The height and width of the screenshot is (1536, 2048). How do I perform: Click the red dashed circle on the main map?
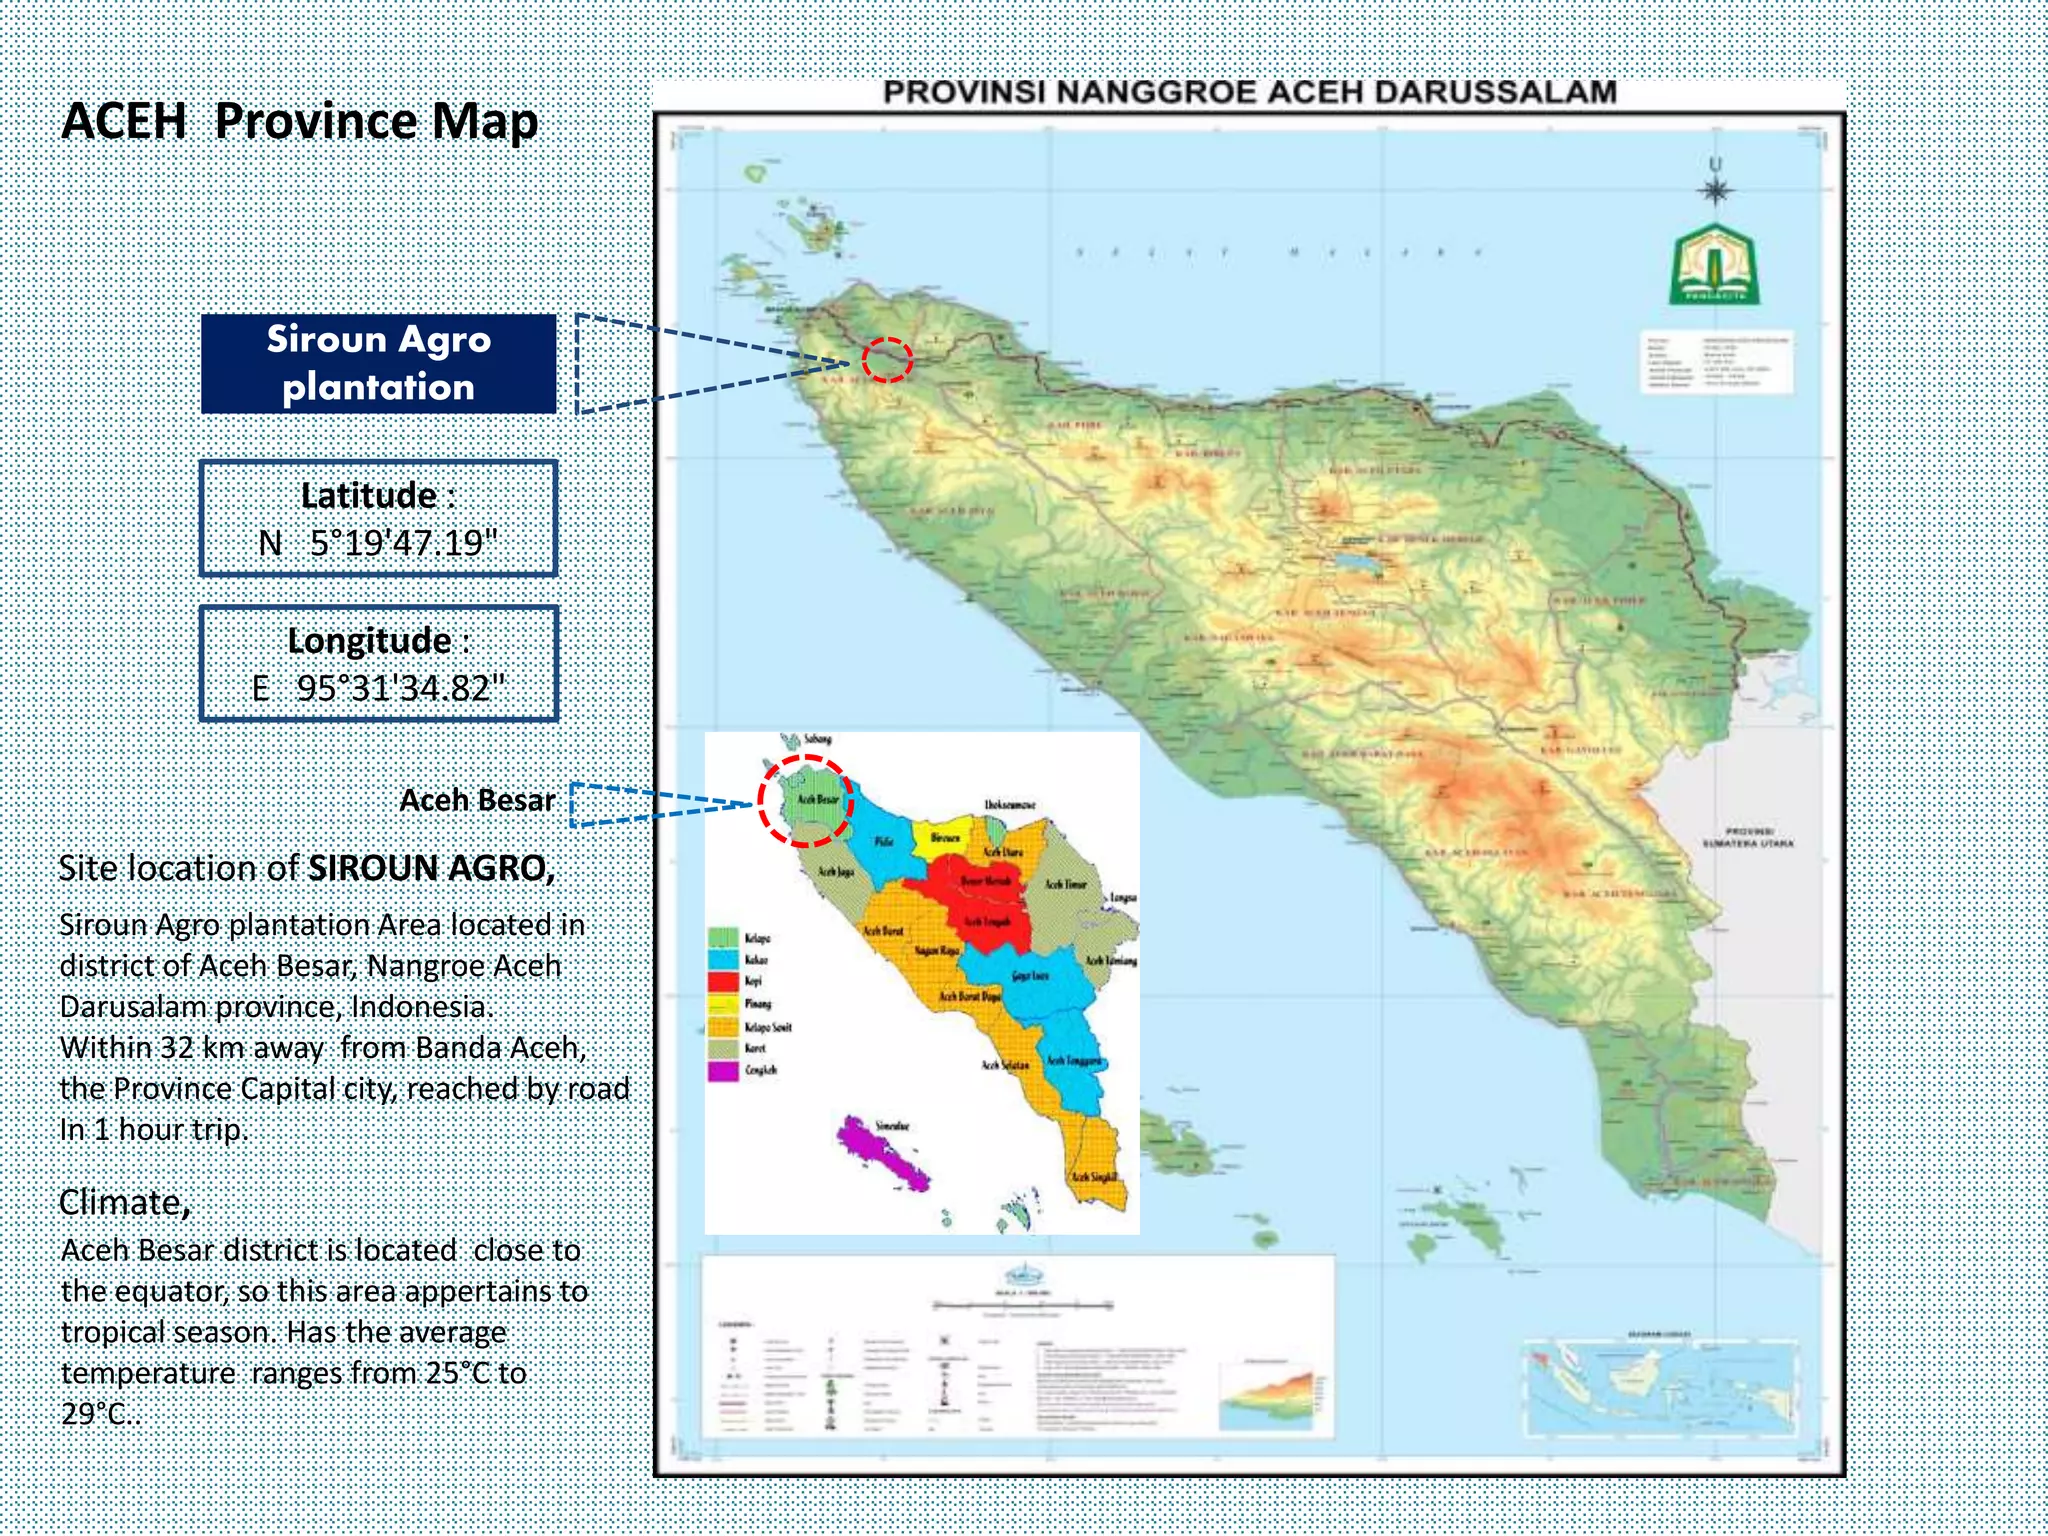click(x=887, y=360)
